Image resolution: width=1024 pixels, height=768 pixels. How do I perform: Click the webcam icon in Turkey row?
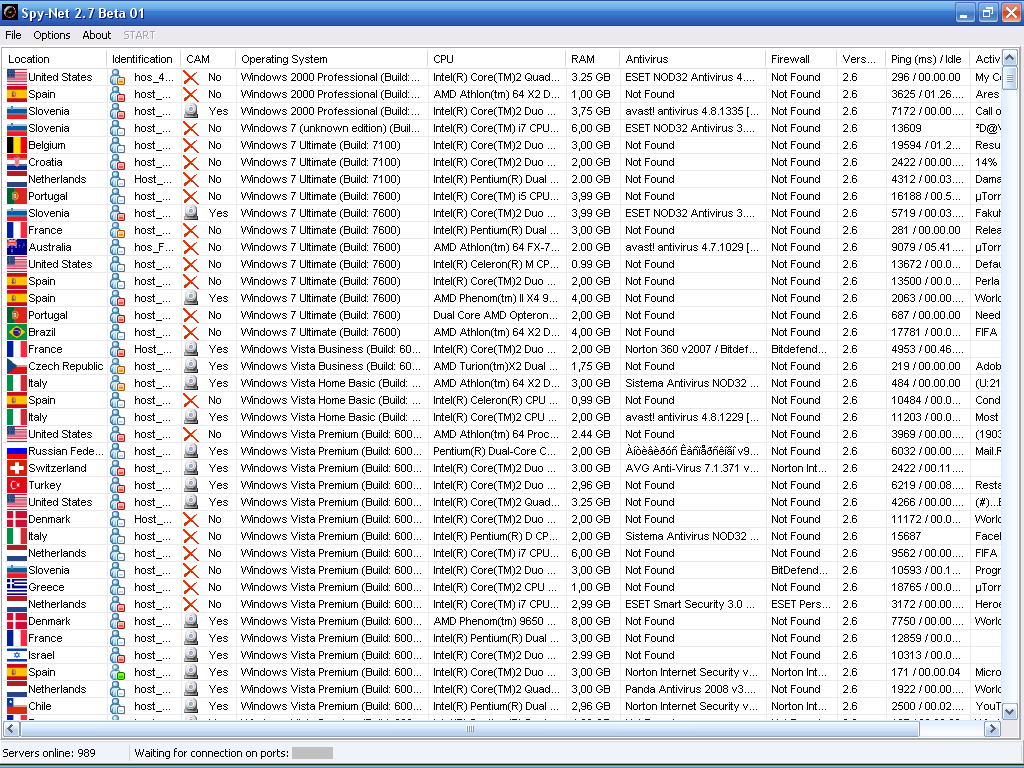[191, 485]
